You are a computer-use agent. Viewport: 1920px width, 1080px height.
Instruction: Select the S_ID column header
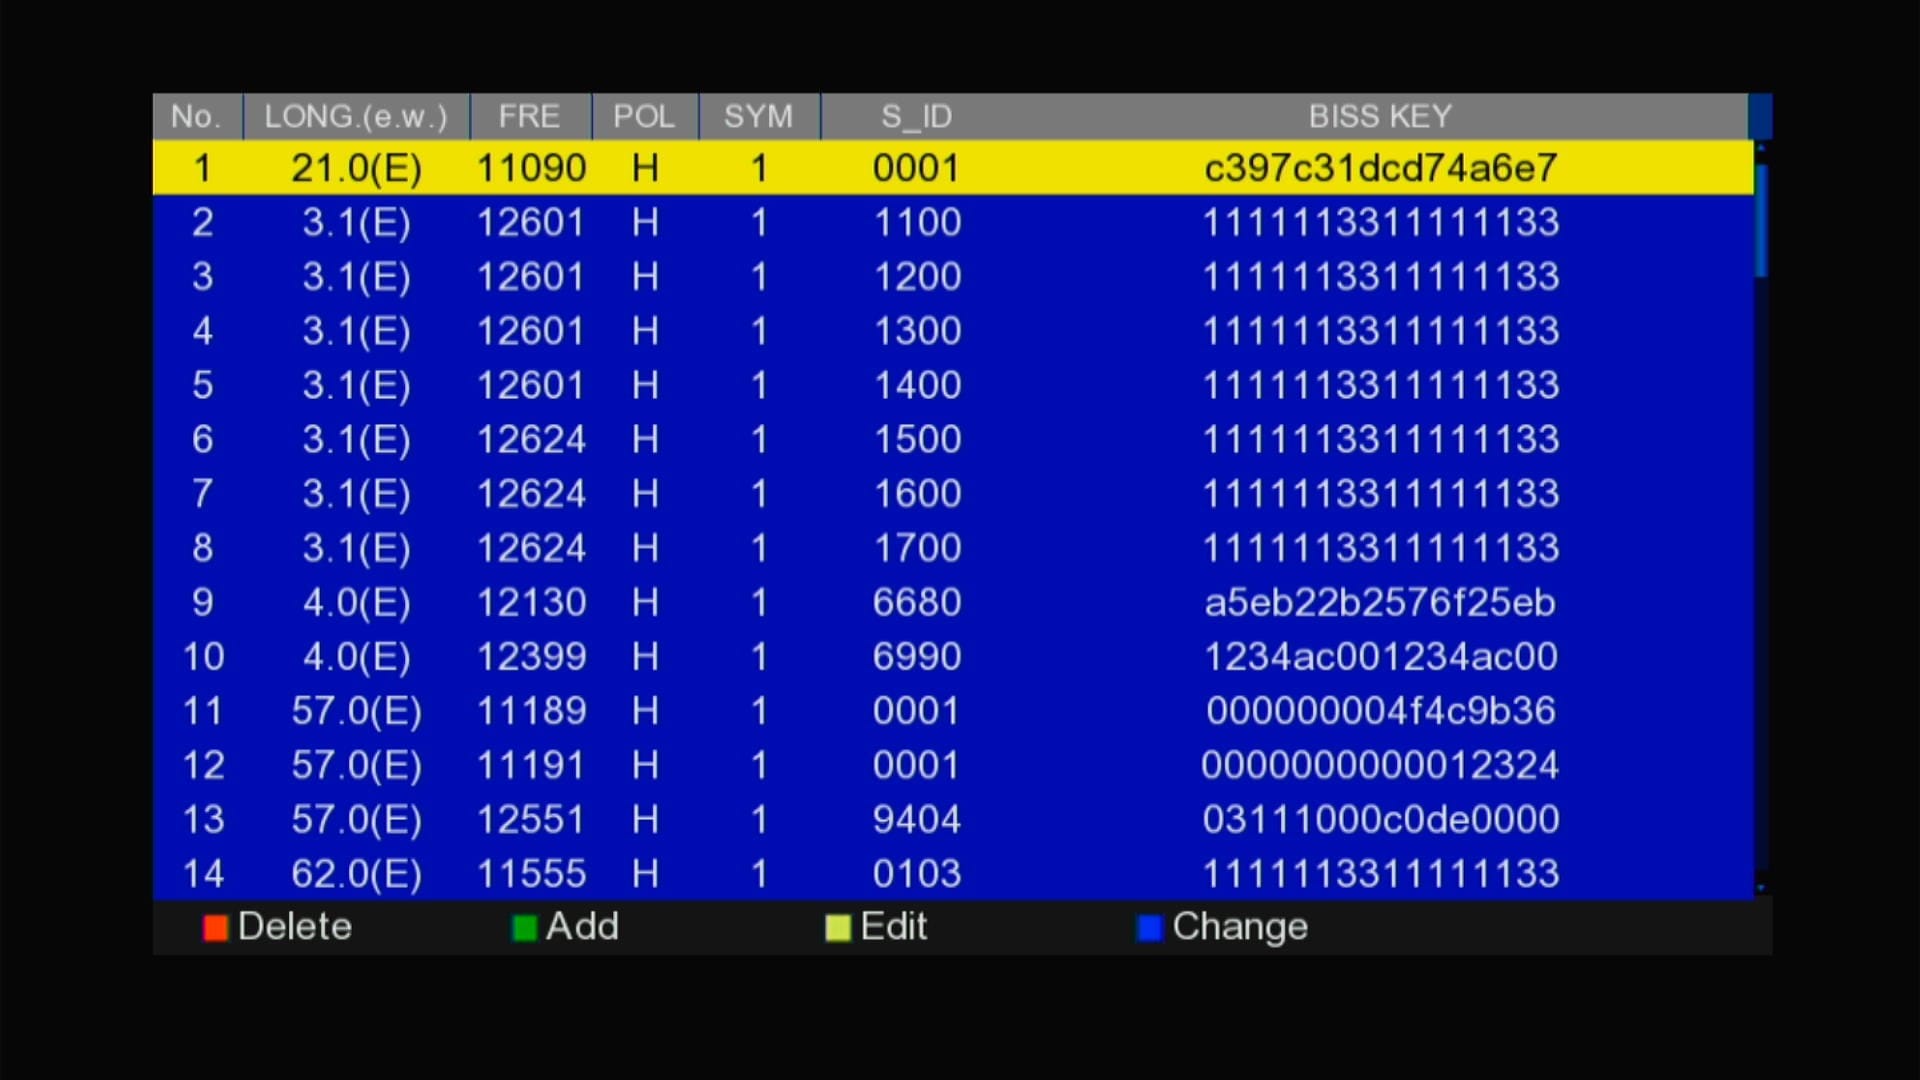(916, 117)
